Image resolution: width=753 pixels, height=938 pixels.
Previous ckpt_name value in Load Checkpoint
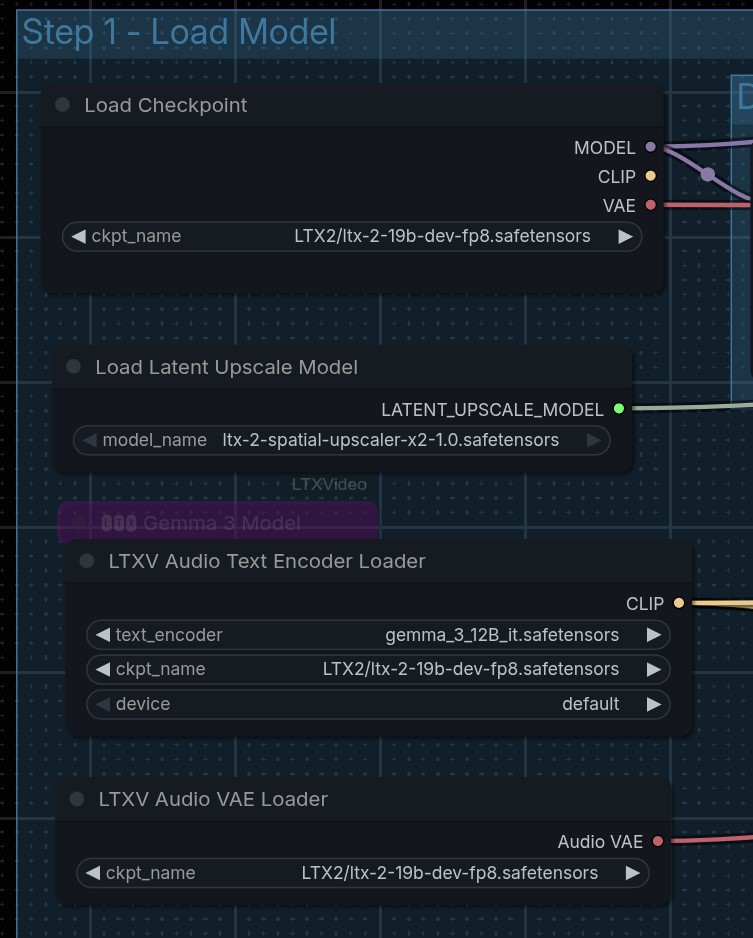(x=78, y=236)
